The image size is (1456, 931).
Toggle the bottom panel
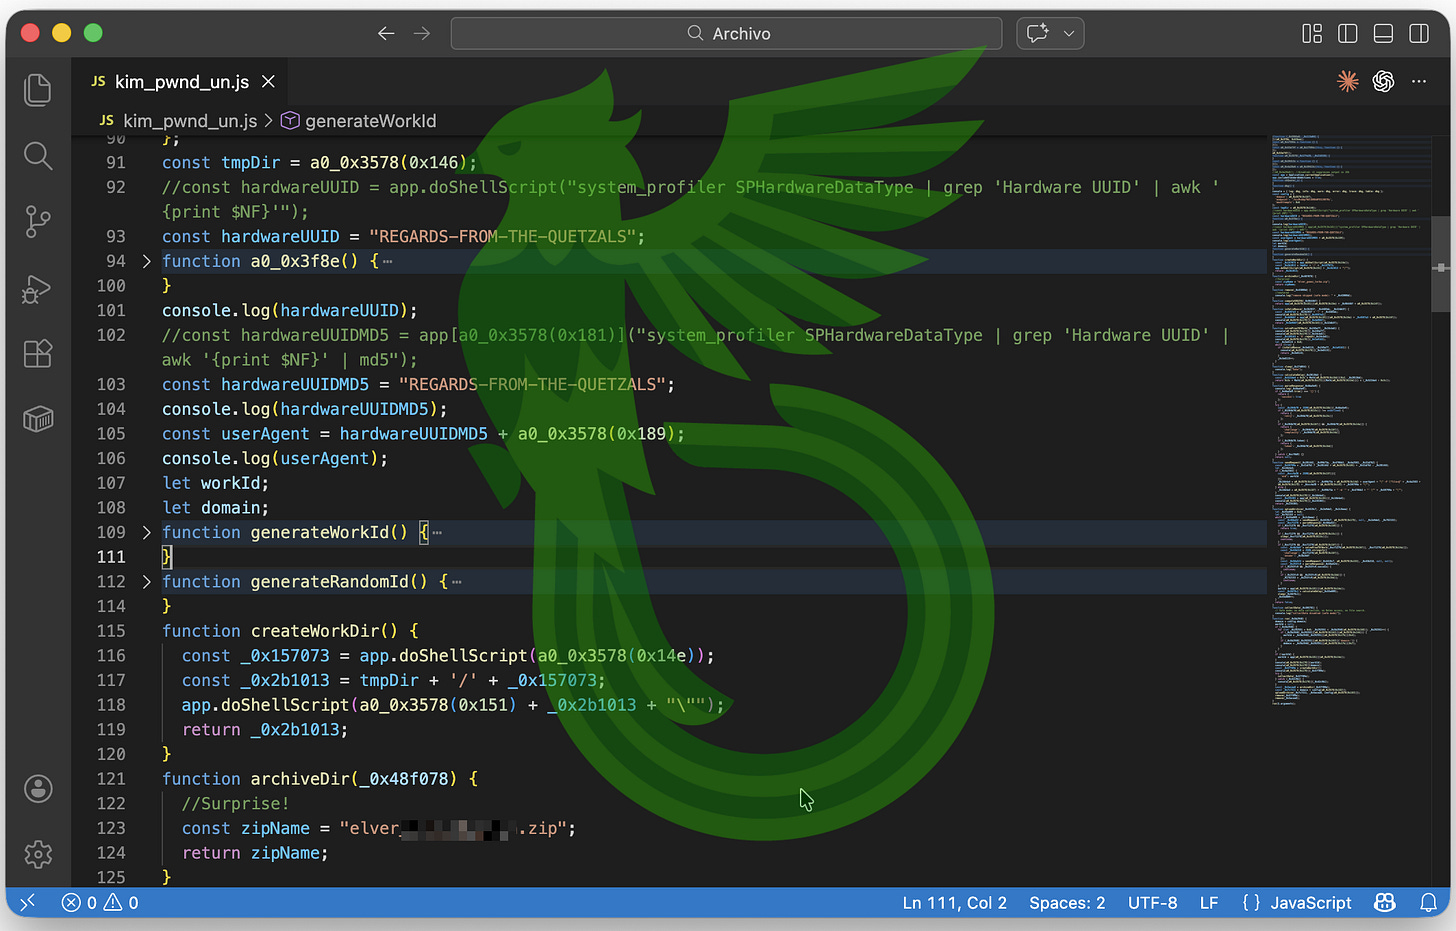point(1383,33)
